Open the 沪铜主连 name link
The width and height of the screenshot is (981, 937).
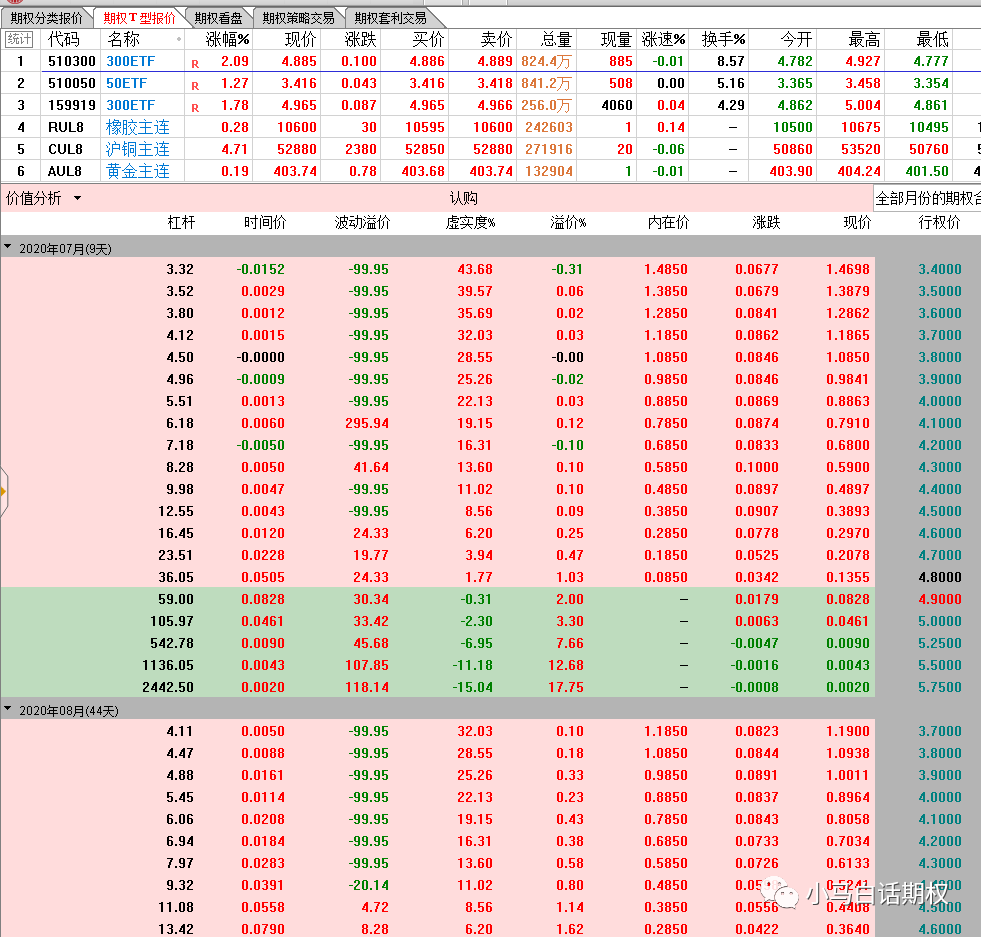(x=138, y=149)
